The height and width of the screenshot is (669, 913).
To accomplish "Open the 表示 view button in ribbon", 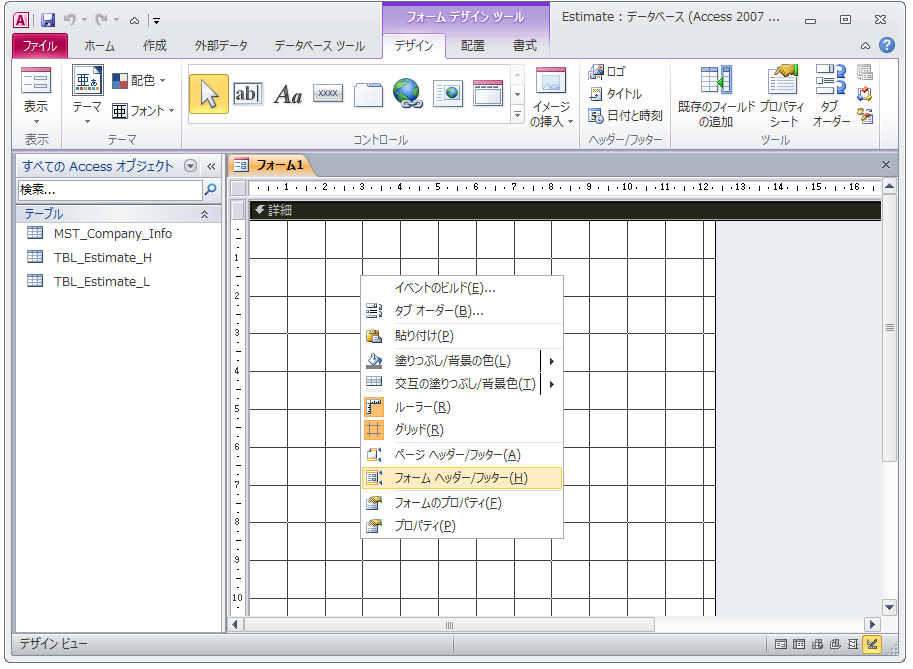I will [36, 96].
